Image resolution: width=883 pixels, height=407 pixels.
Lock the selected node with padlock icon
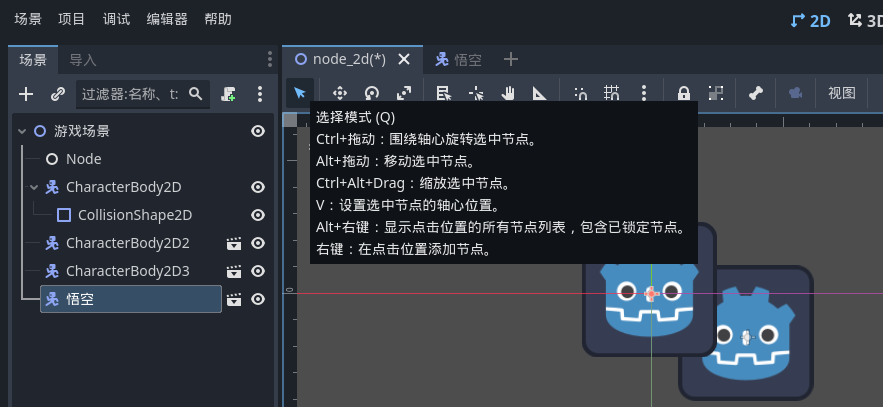click(684, 93)
